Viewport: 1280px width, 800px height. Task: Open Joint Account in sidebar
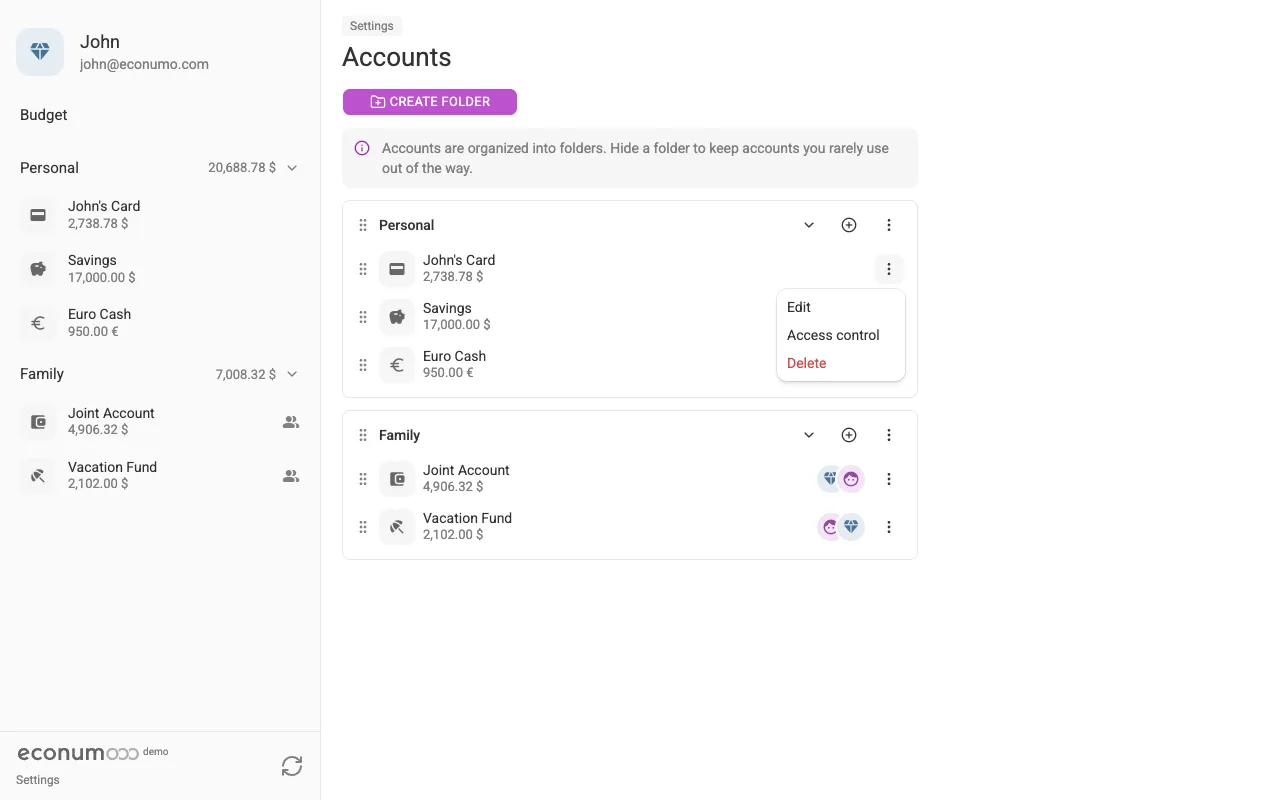[160, 422]
